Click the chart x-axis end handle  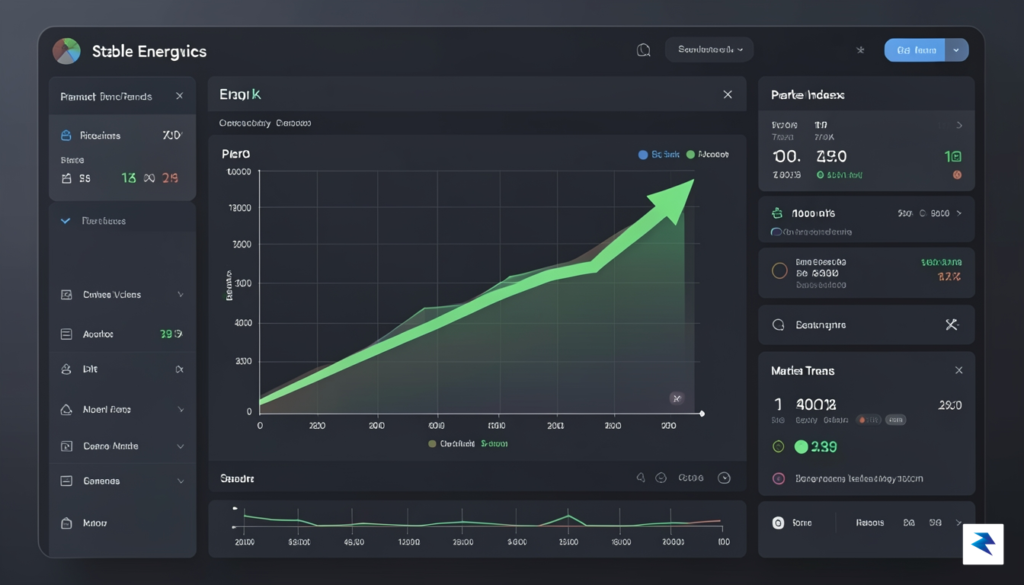click(x=702, y=413)
